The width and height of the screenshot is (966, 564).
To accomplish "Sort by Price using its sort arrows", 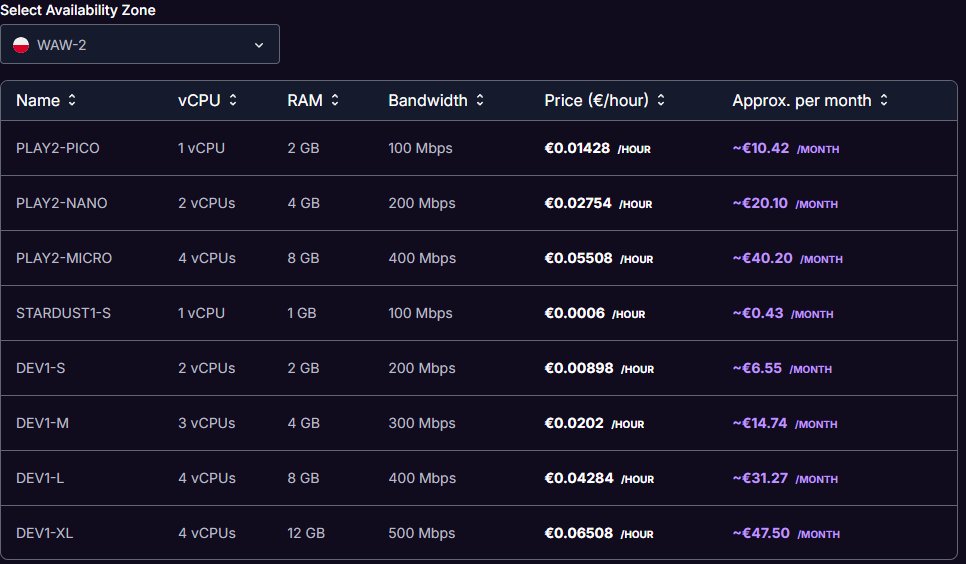I will pyautogui.click(x=661, y=100).
